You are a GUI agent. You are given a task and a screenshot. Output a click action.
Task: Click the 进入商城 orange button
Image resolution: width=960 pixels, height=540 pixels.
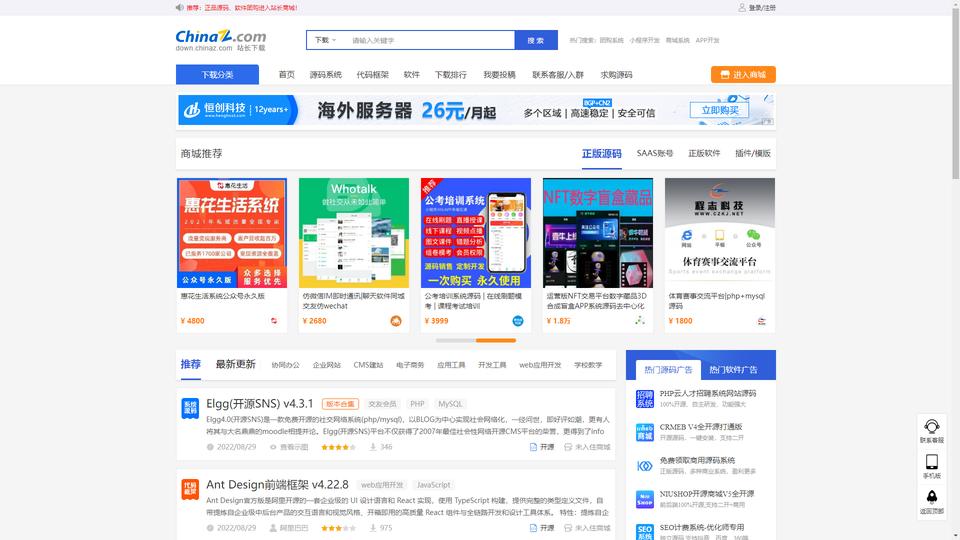pyautogui.click(x=743, y=75)
